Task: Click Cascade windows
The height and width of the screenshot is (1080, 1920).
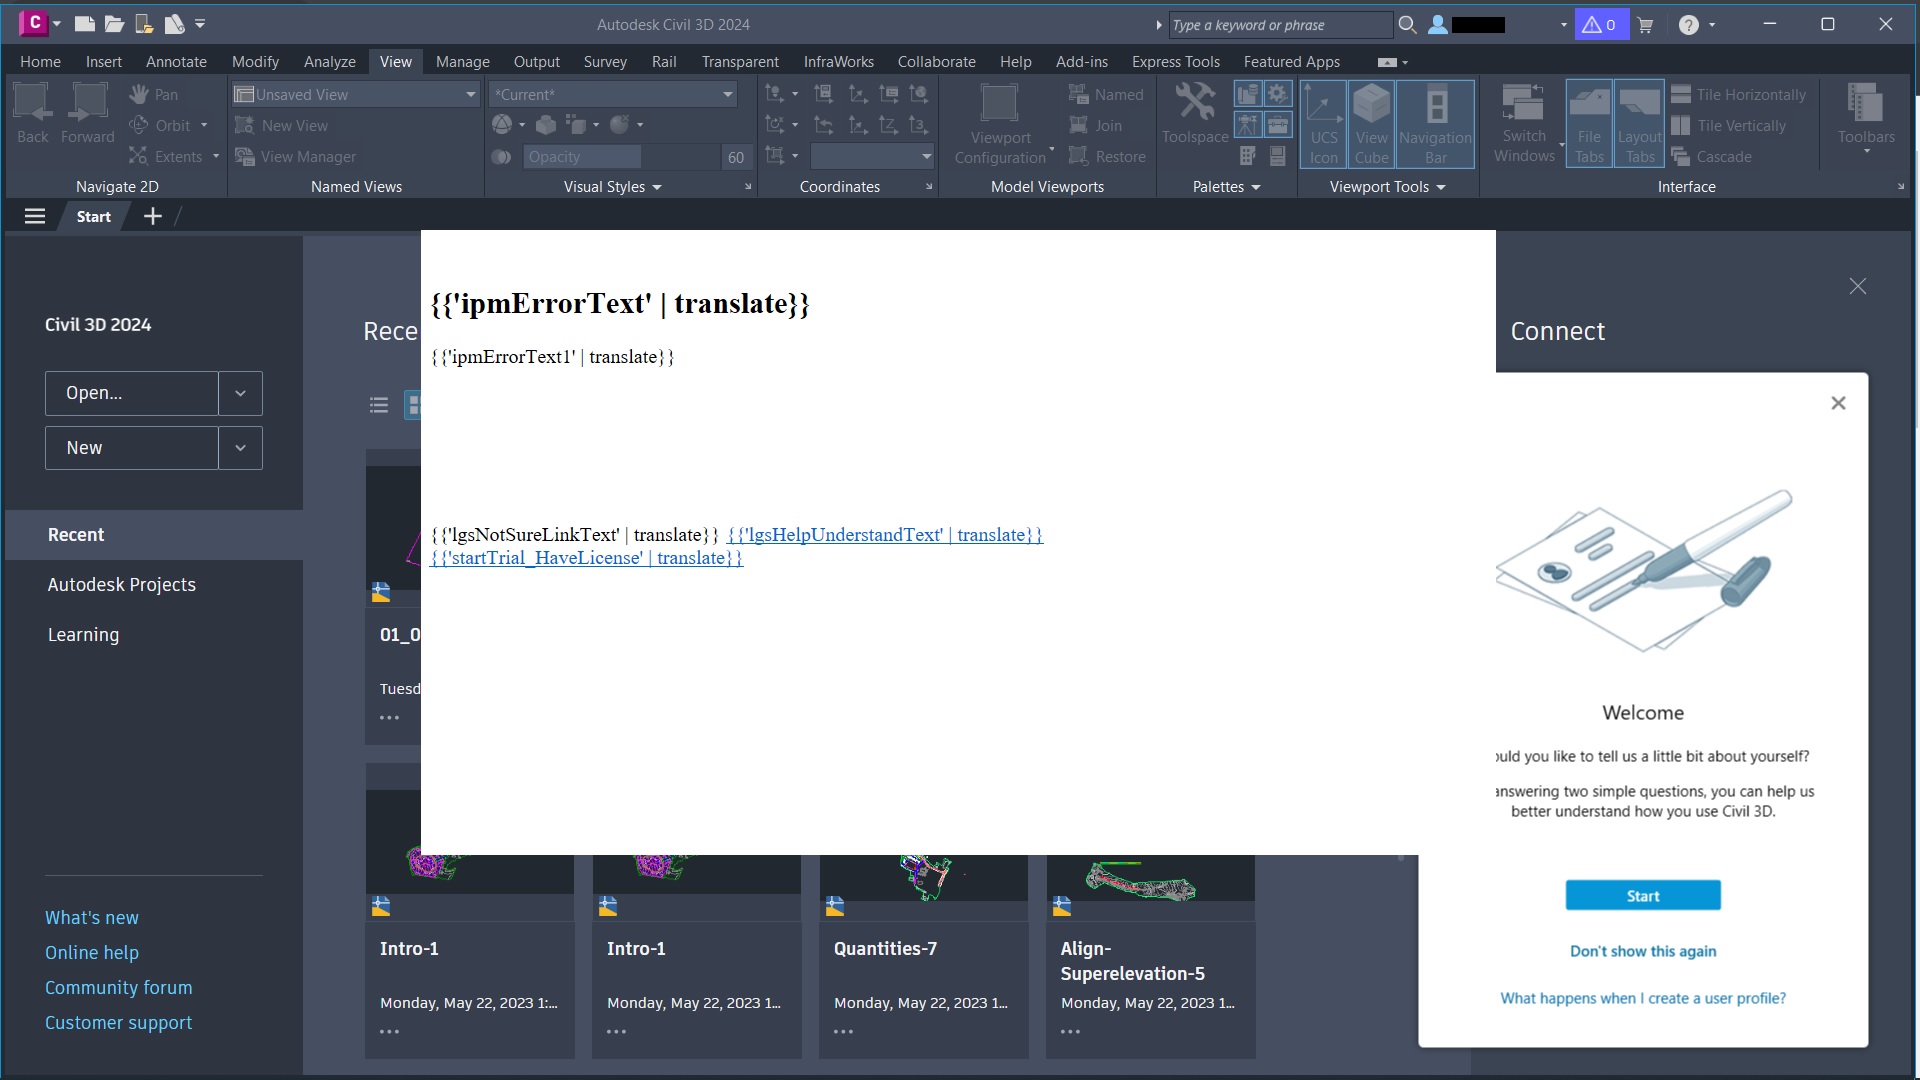Action: pos(1712,156)
